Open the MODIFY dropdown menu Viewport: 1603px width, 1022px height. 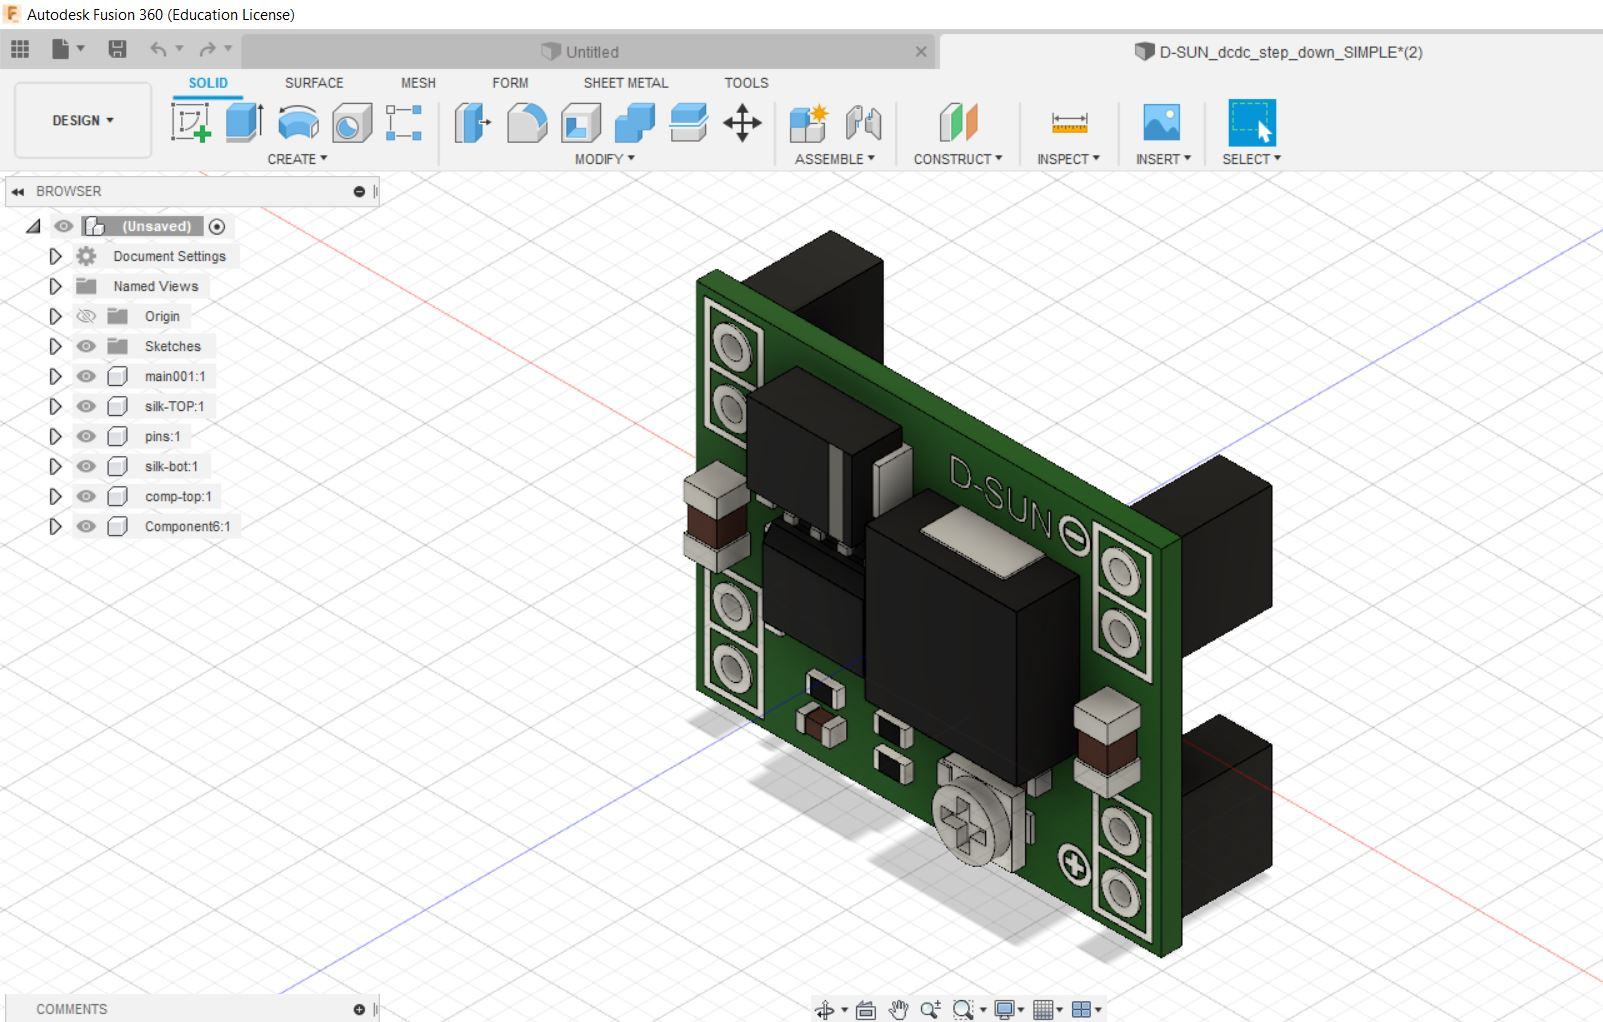click(x=604, y=159)
